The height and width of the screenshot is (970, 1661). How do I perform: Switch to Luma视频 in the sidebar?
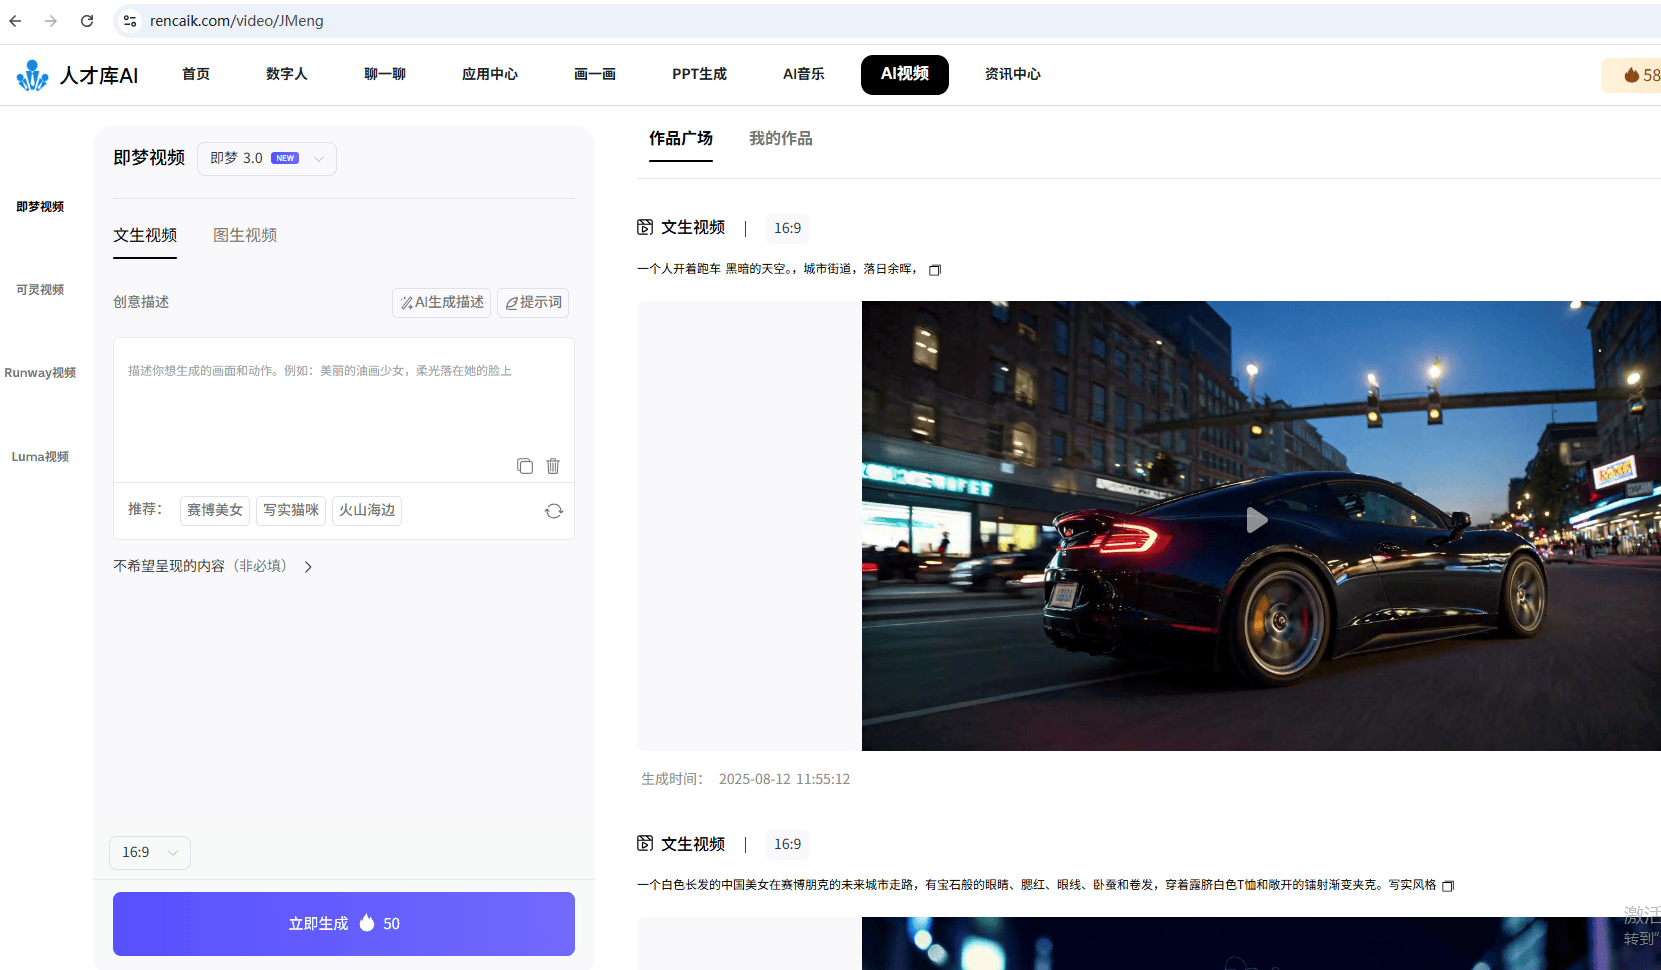[x=40, y=457]
